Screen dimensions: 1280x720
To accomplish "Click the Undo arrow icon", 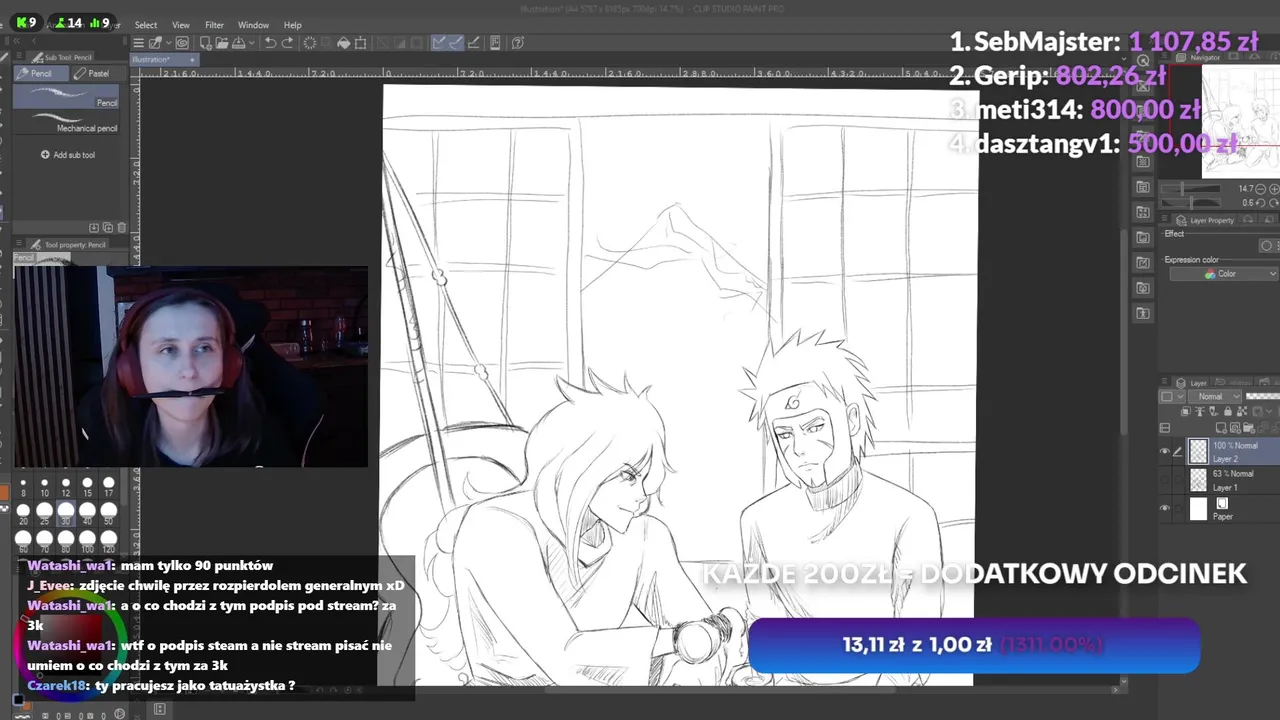I will [x=270, y=42].
